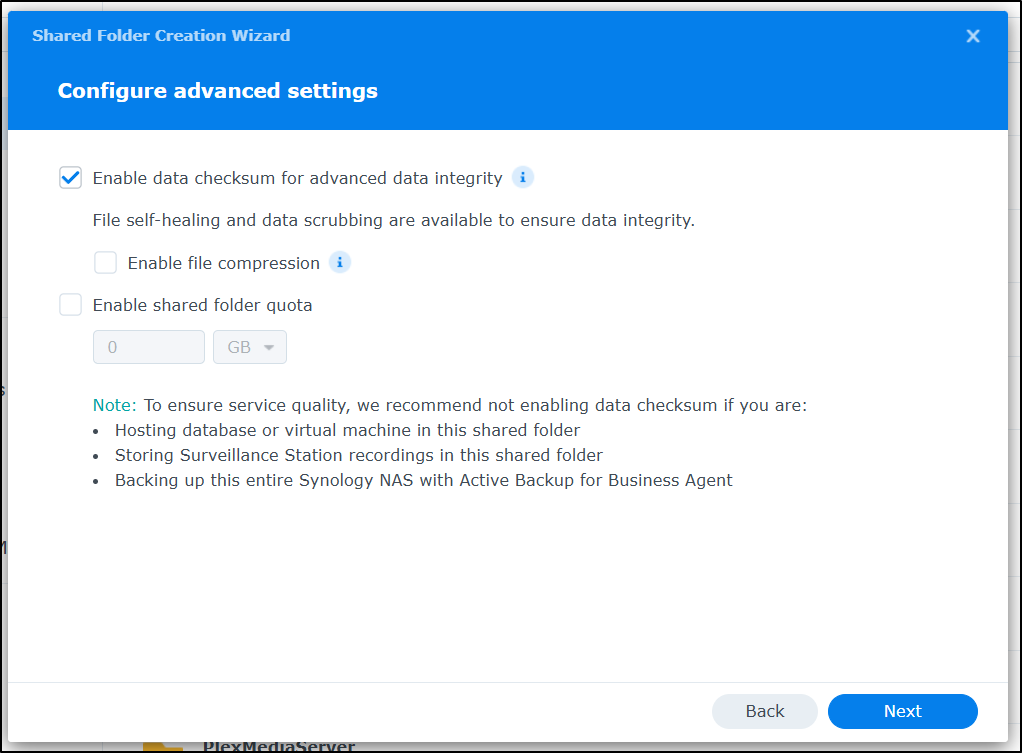The width and height of the screenshot is (1022, 753).
Task: Tick the Enable file compression checkbox
Action: (x=106, y=263)
